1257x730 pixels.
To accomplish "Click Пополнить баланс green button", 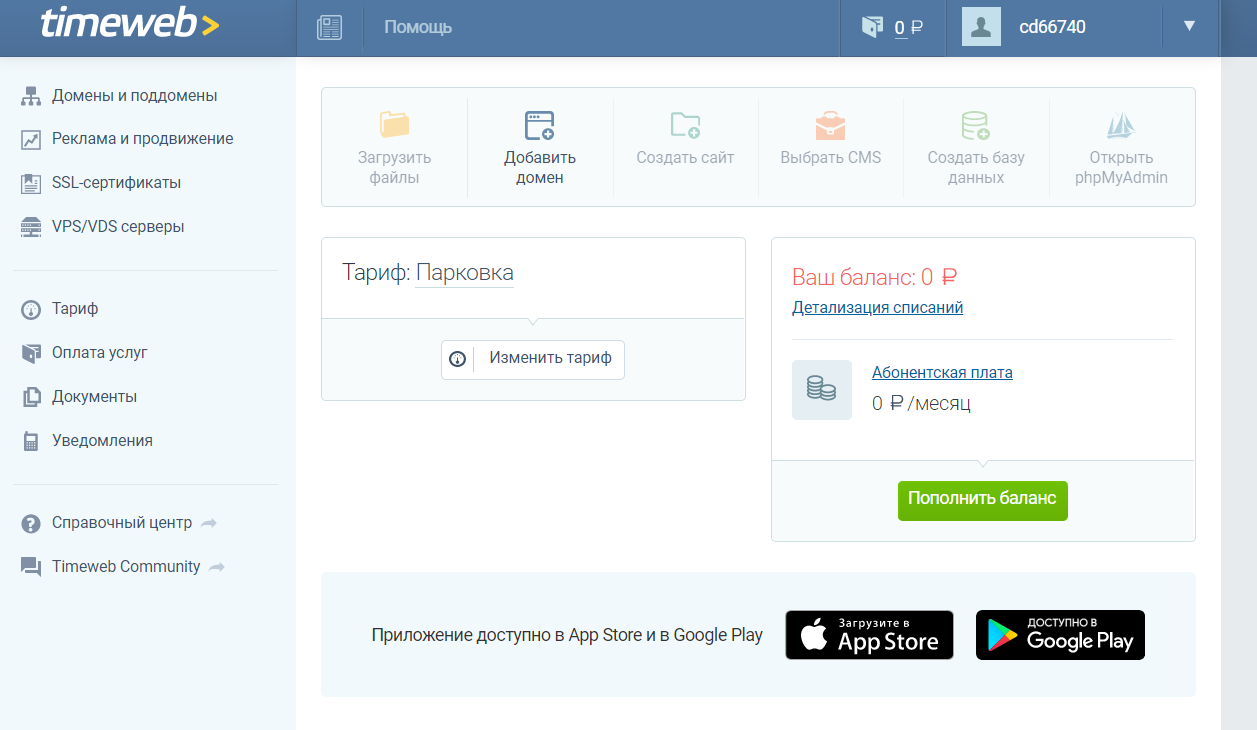I will coord(983,501).
